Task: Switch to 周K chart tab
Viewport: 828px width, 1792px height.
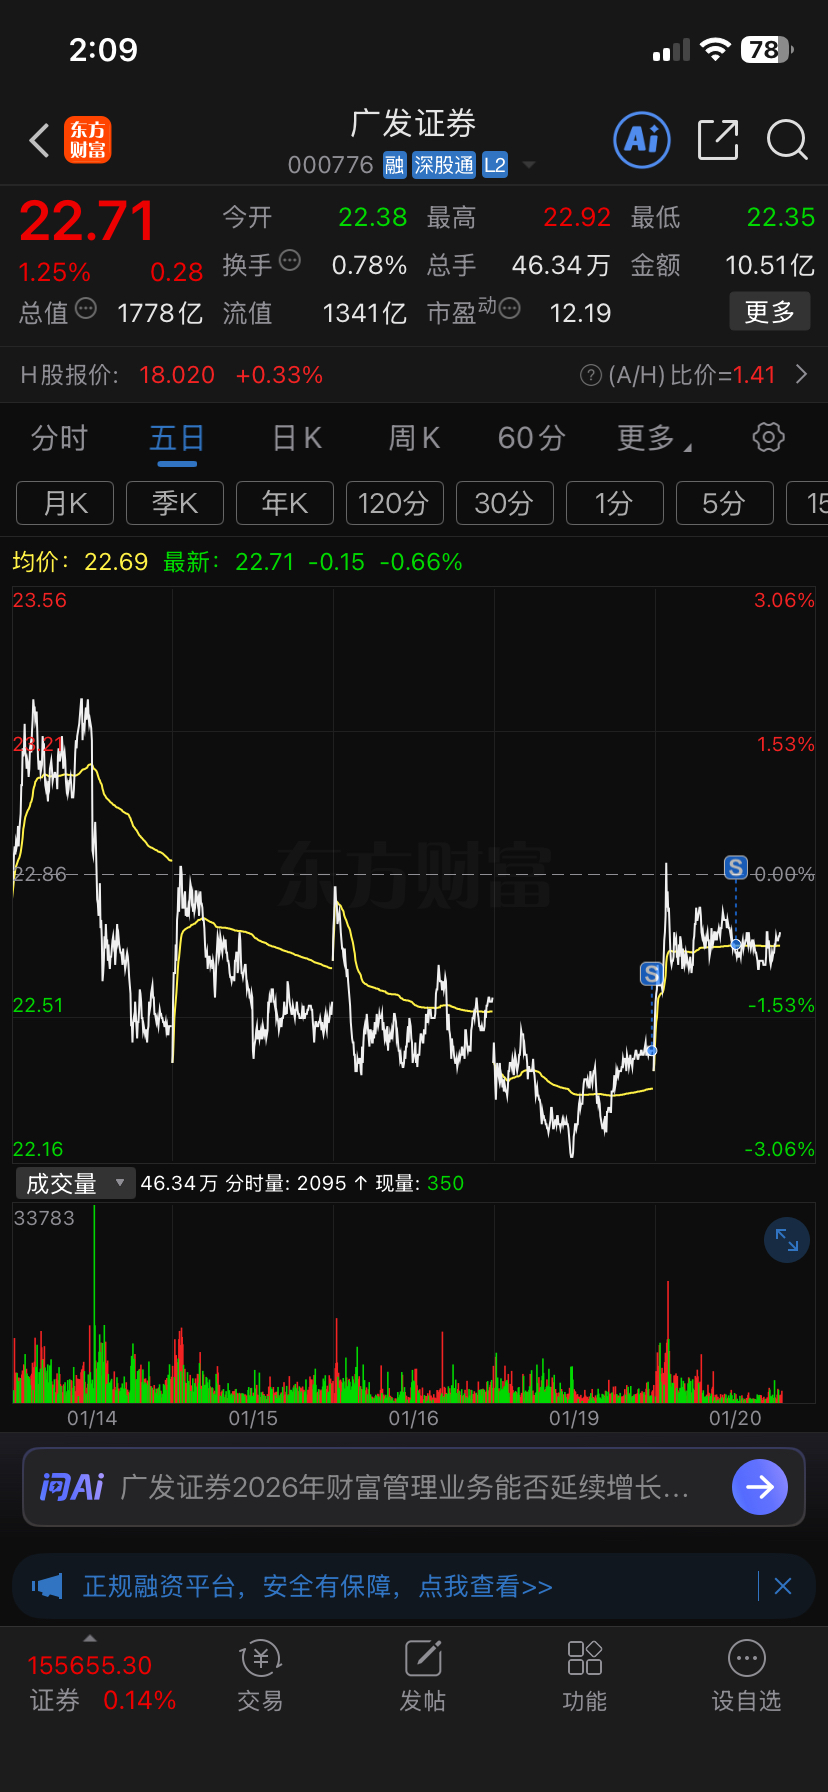Action: [414, 438]
